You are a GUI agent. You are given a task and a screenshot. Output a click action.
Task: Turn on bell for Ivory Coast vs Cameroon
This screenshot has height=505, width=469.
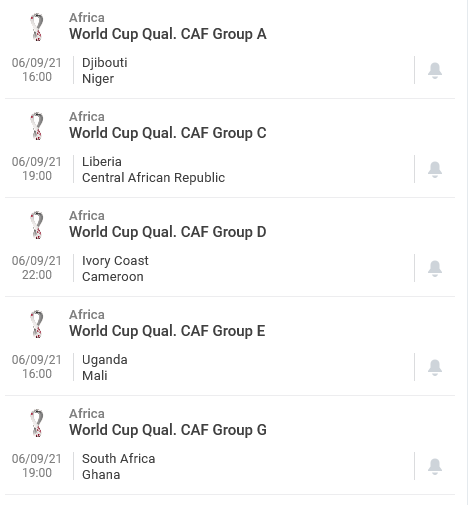tap(435, 268)
